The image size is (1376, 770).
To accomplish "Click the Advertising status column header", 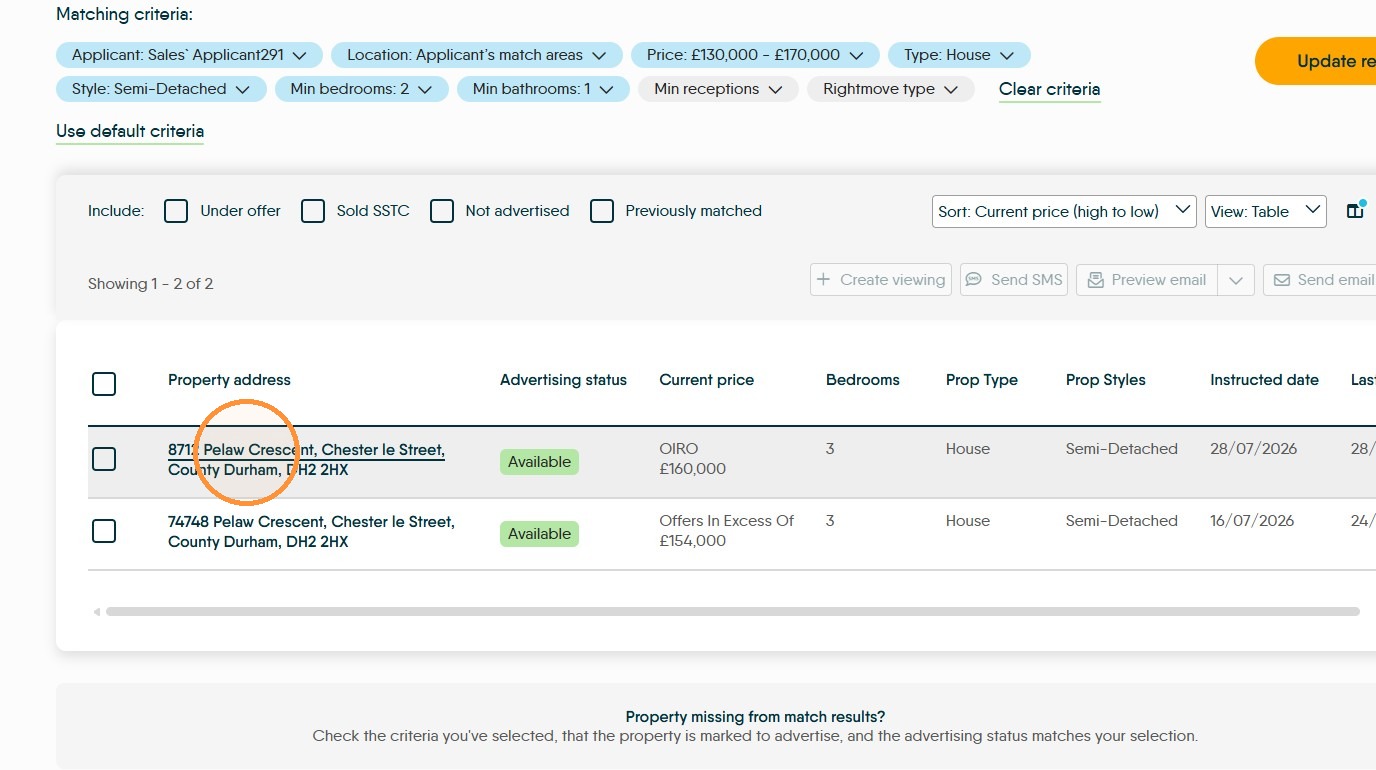I will [563, 380].
